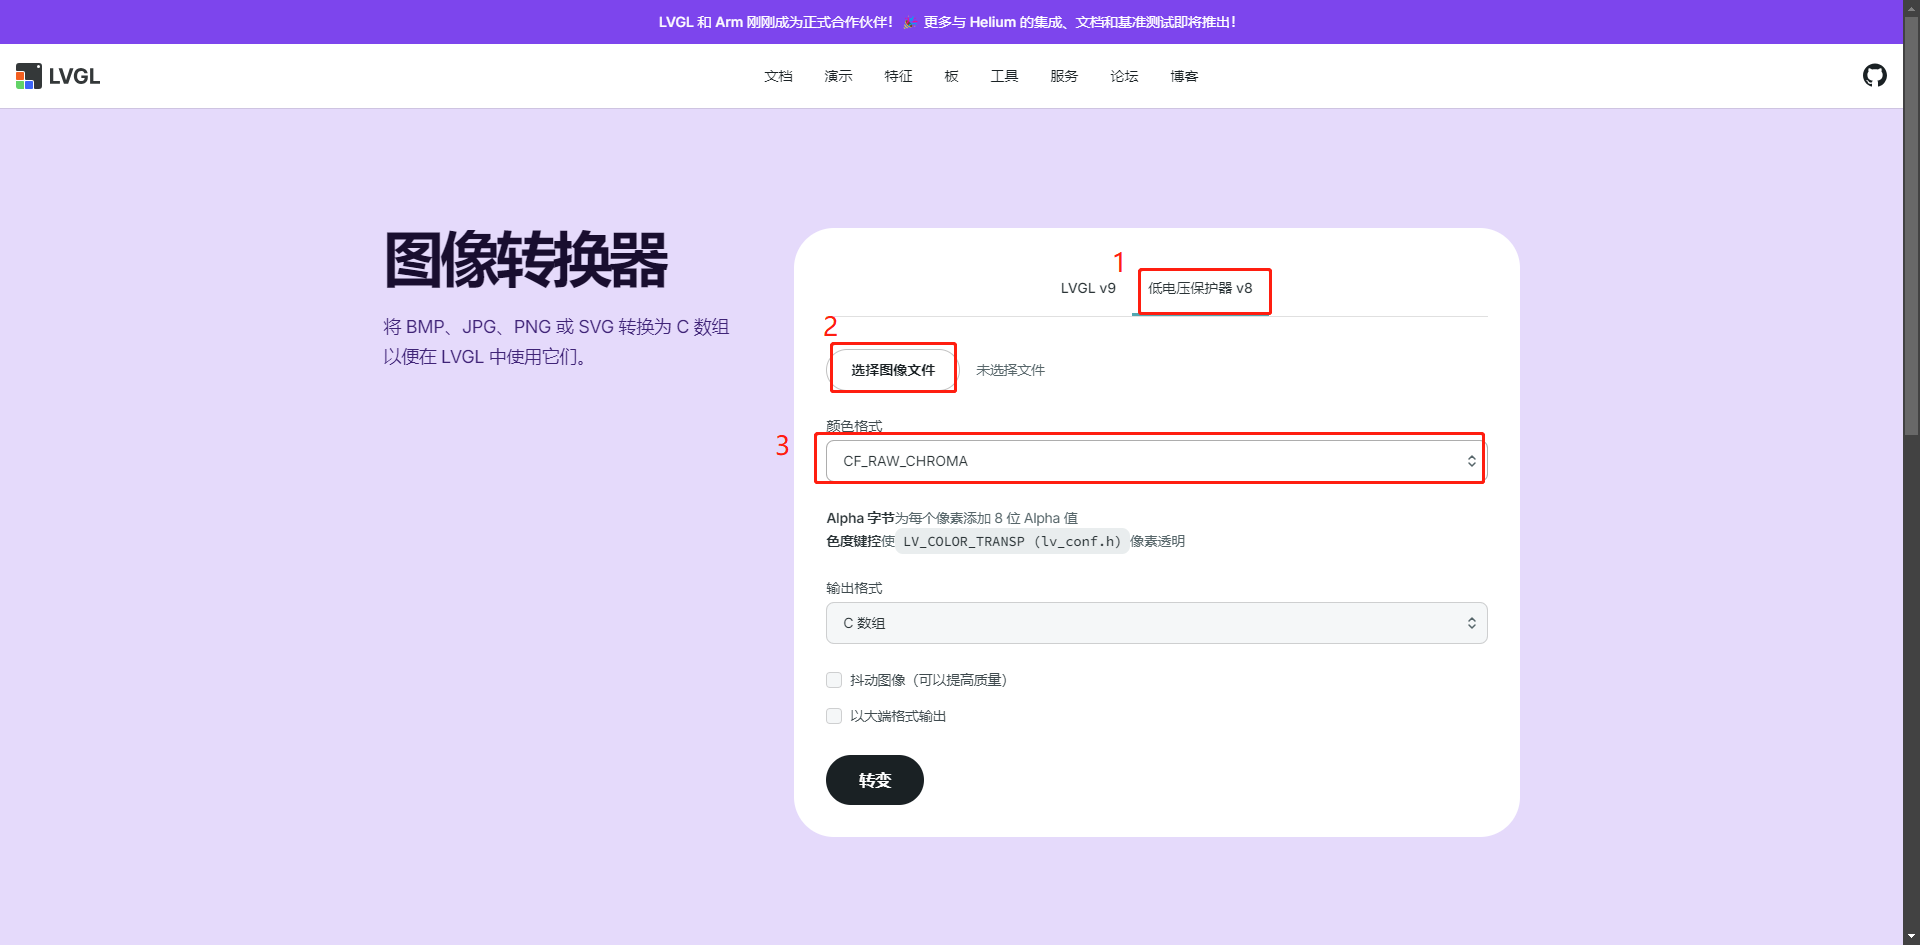Click the scrollbar up arrow

[x=1911, y=8]
